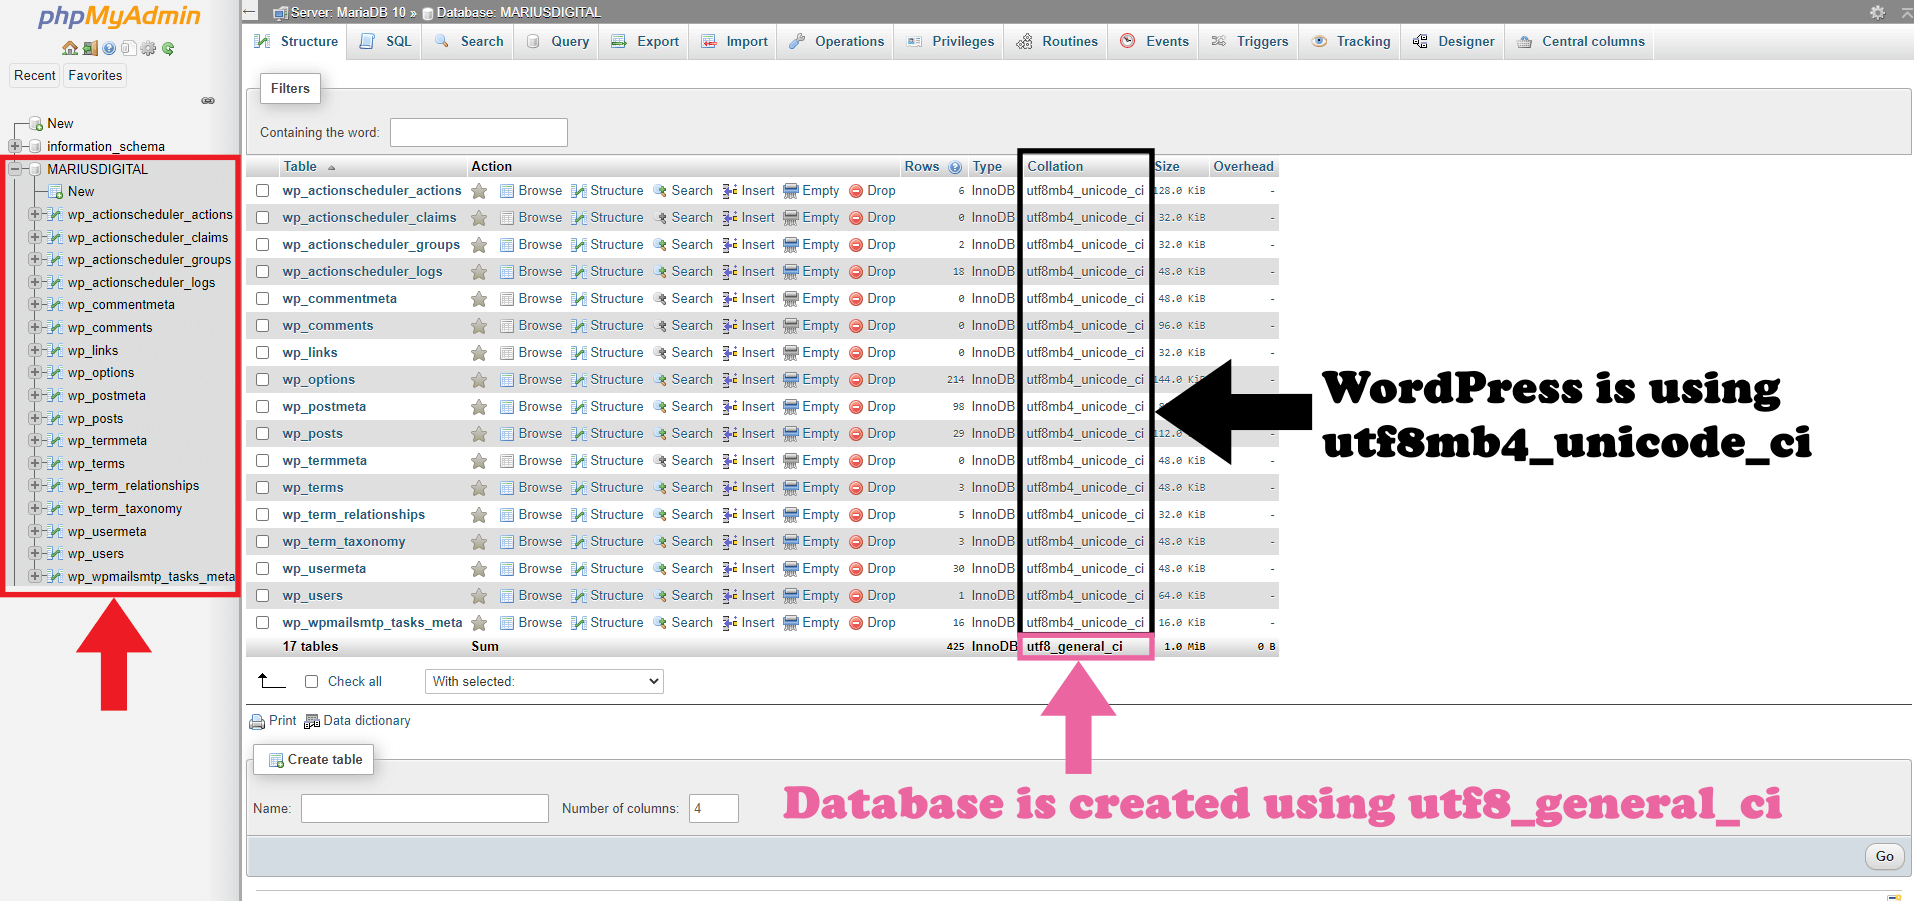The width and height of the screenshot is (1914, 901).
Task: Tick checkbox for wp_commentmeta row
Action: pyautogui.click(x=262, y=299)
